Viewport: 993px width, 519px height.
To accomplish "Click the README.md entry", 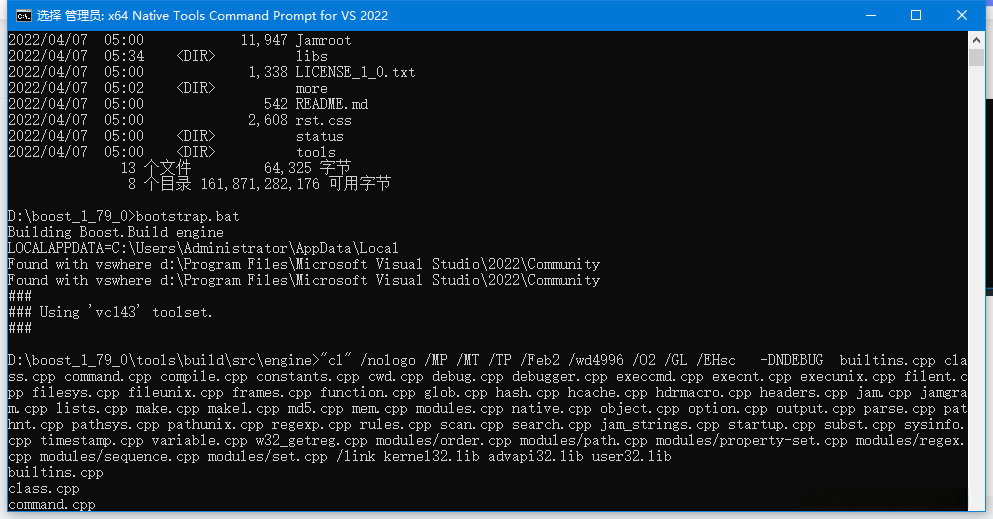I will [331, 104].
